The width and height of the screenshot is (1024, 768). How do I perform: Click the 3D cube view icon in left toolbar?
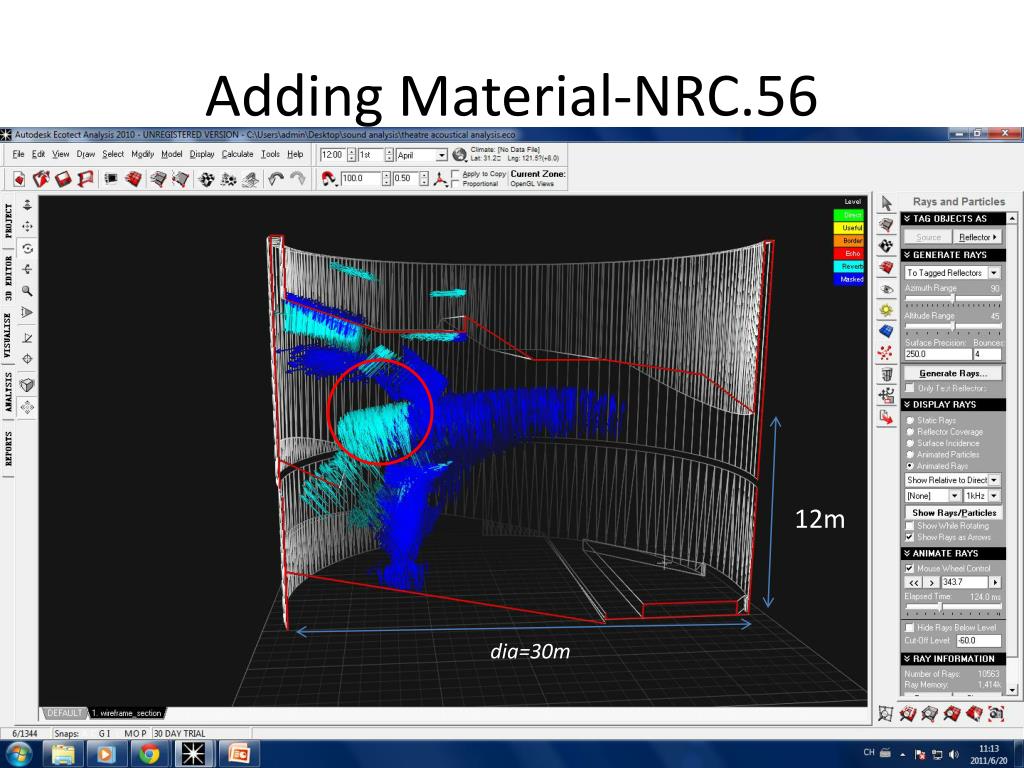pyautogui.click(x=27, y=385)
